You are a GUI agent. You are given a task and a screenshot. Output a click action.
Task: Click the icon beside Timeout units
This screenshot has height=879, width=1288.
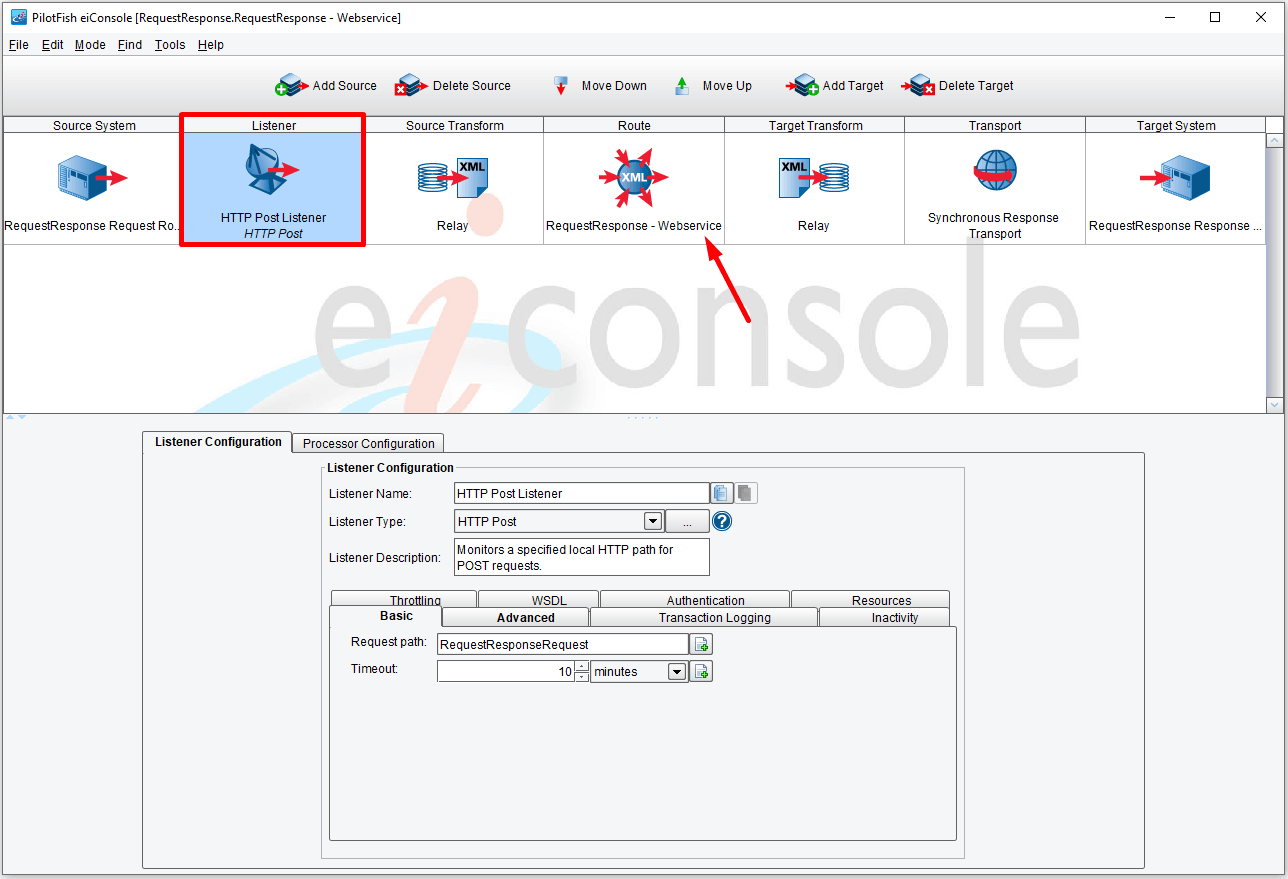pyautogui.click(x=702, y=672)
